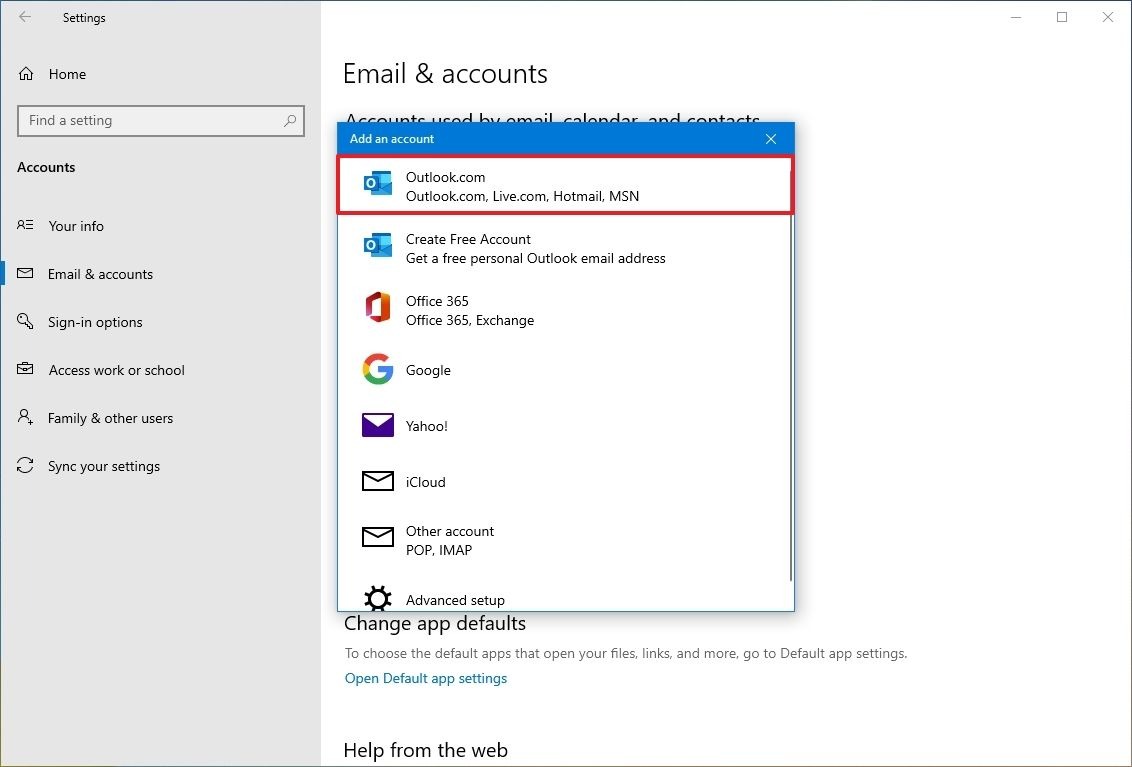The height and width of the screenshot is (767, 1132).
Task: Click the Your info person icon
Action: coord(25,225)
